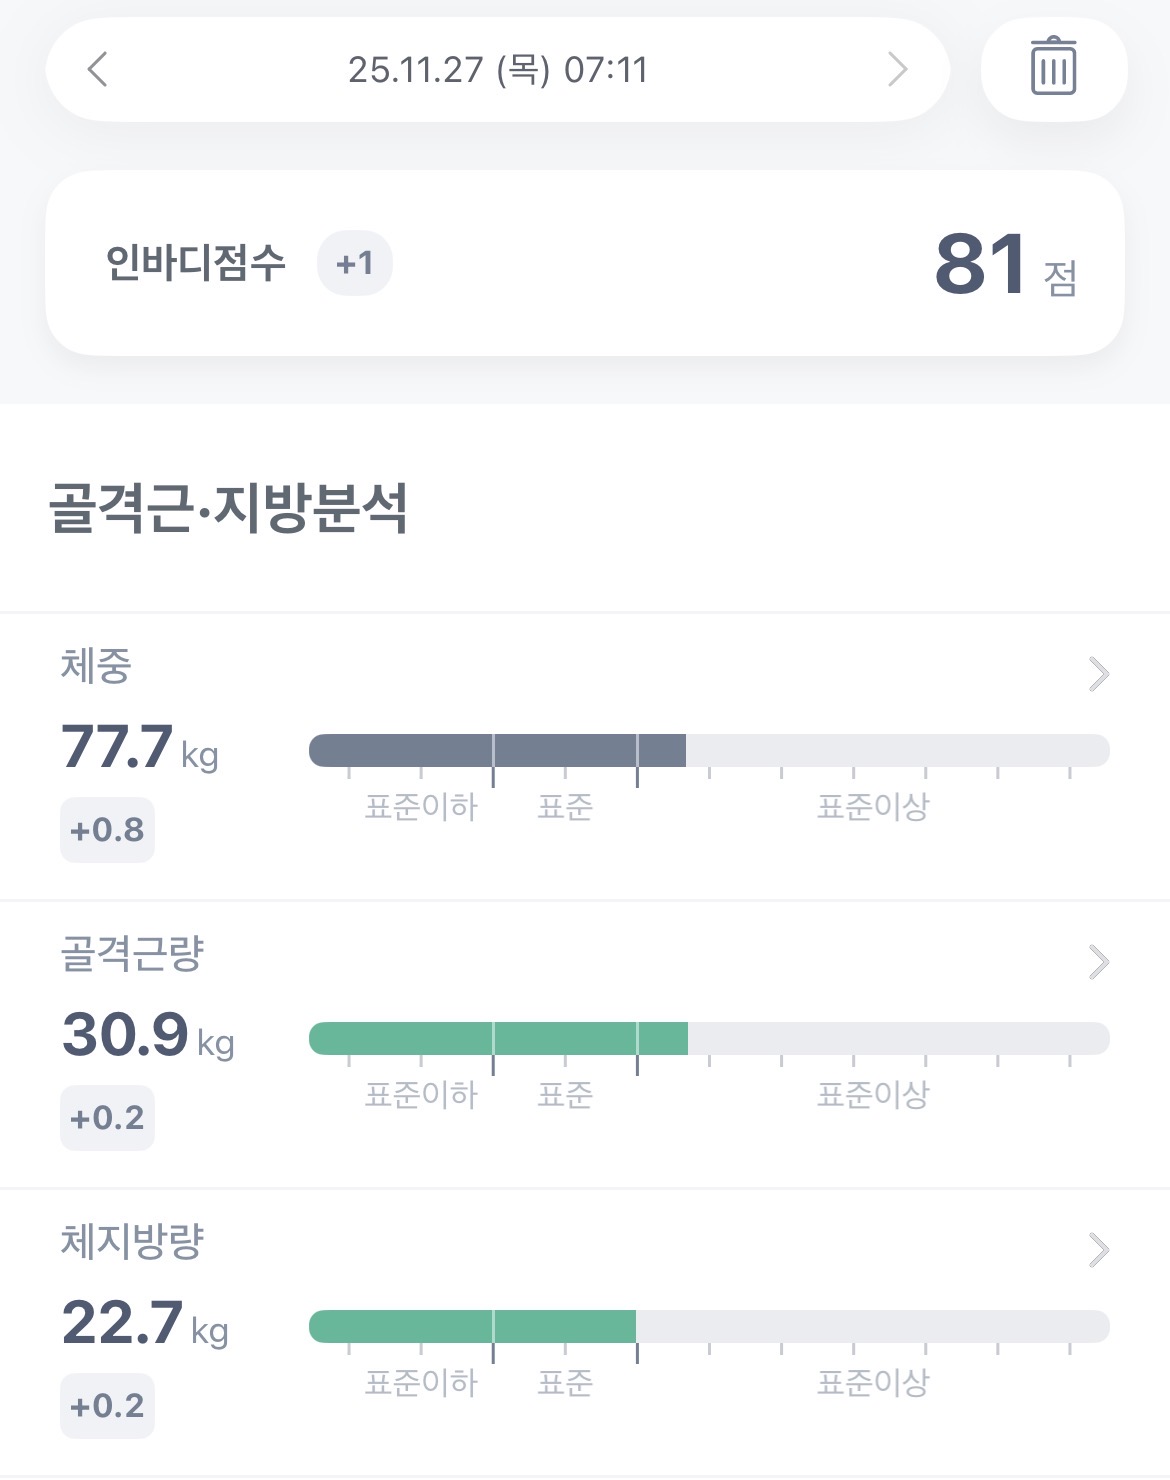Screen dimensions: 1170x1480
Task: Tap the 골격근·지방분석 section heading
Action: [229, 508]
